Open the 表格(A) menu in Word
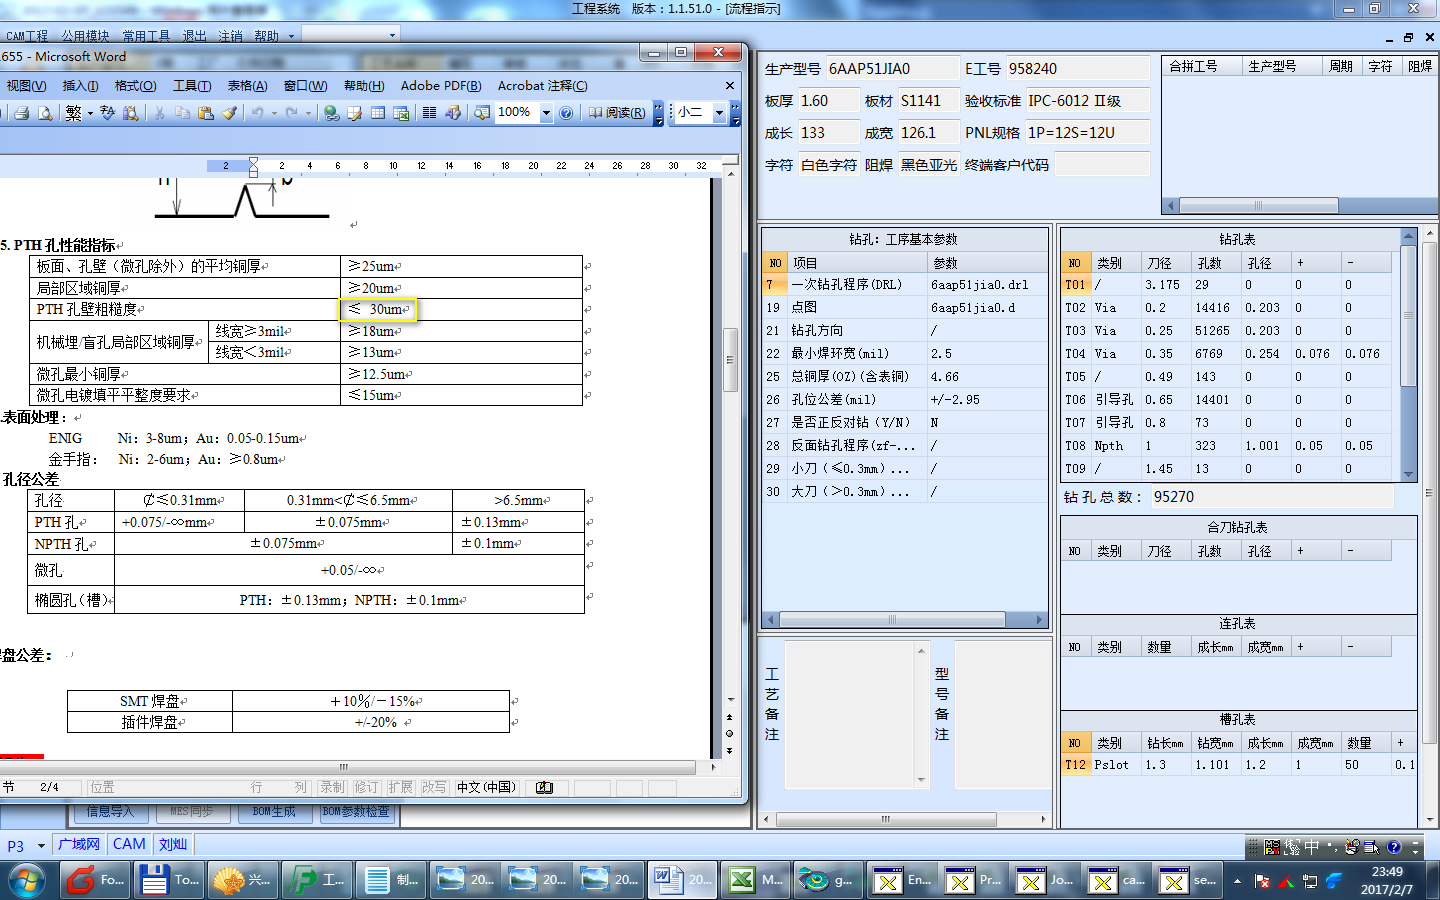Screen dimensions: 1440x900 point(247,86)
